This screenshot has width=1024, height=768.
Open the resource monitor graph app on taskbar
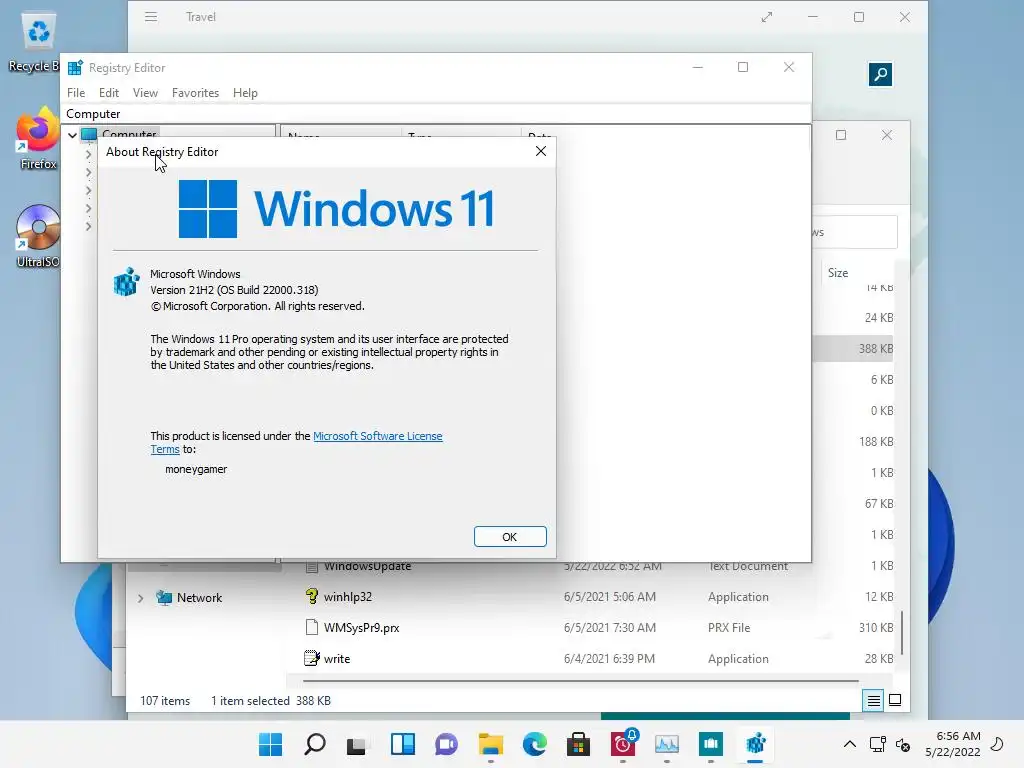667,744
